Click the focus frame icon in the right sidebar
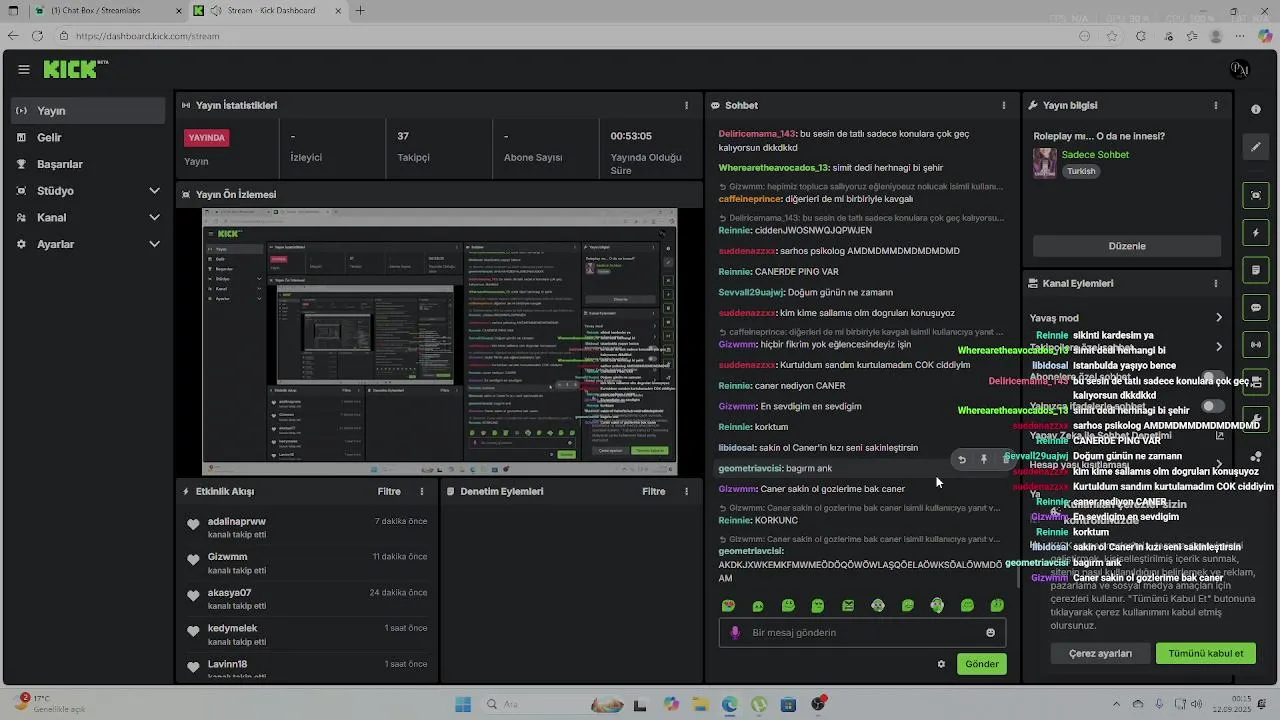 (x=1256, y=195)
